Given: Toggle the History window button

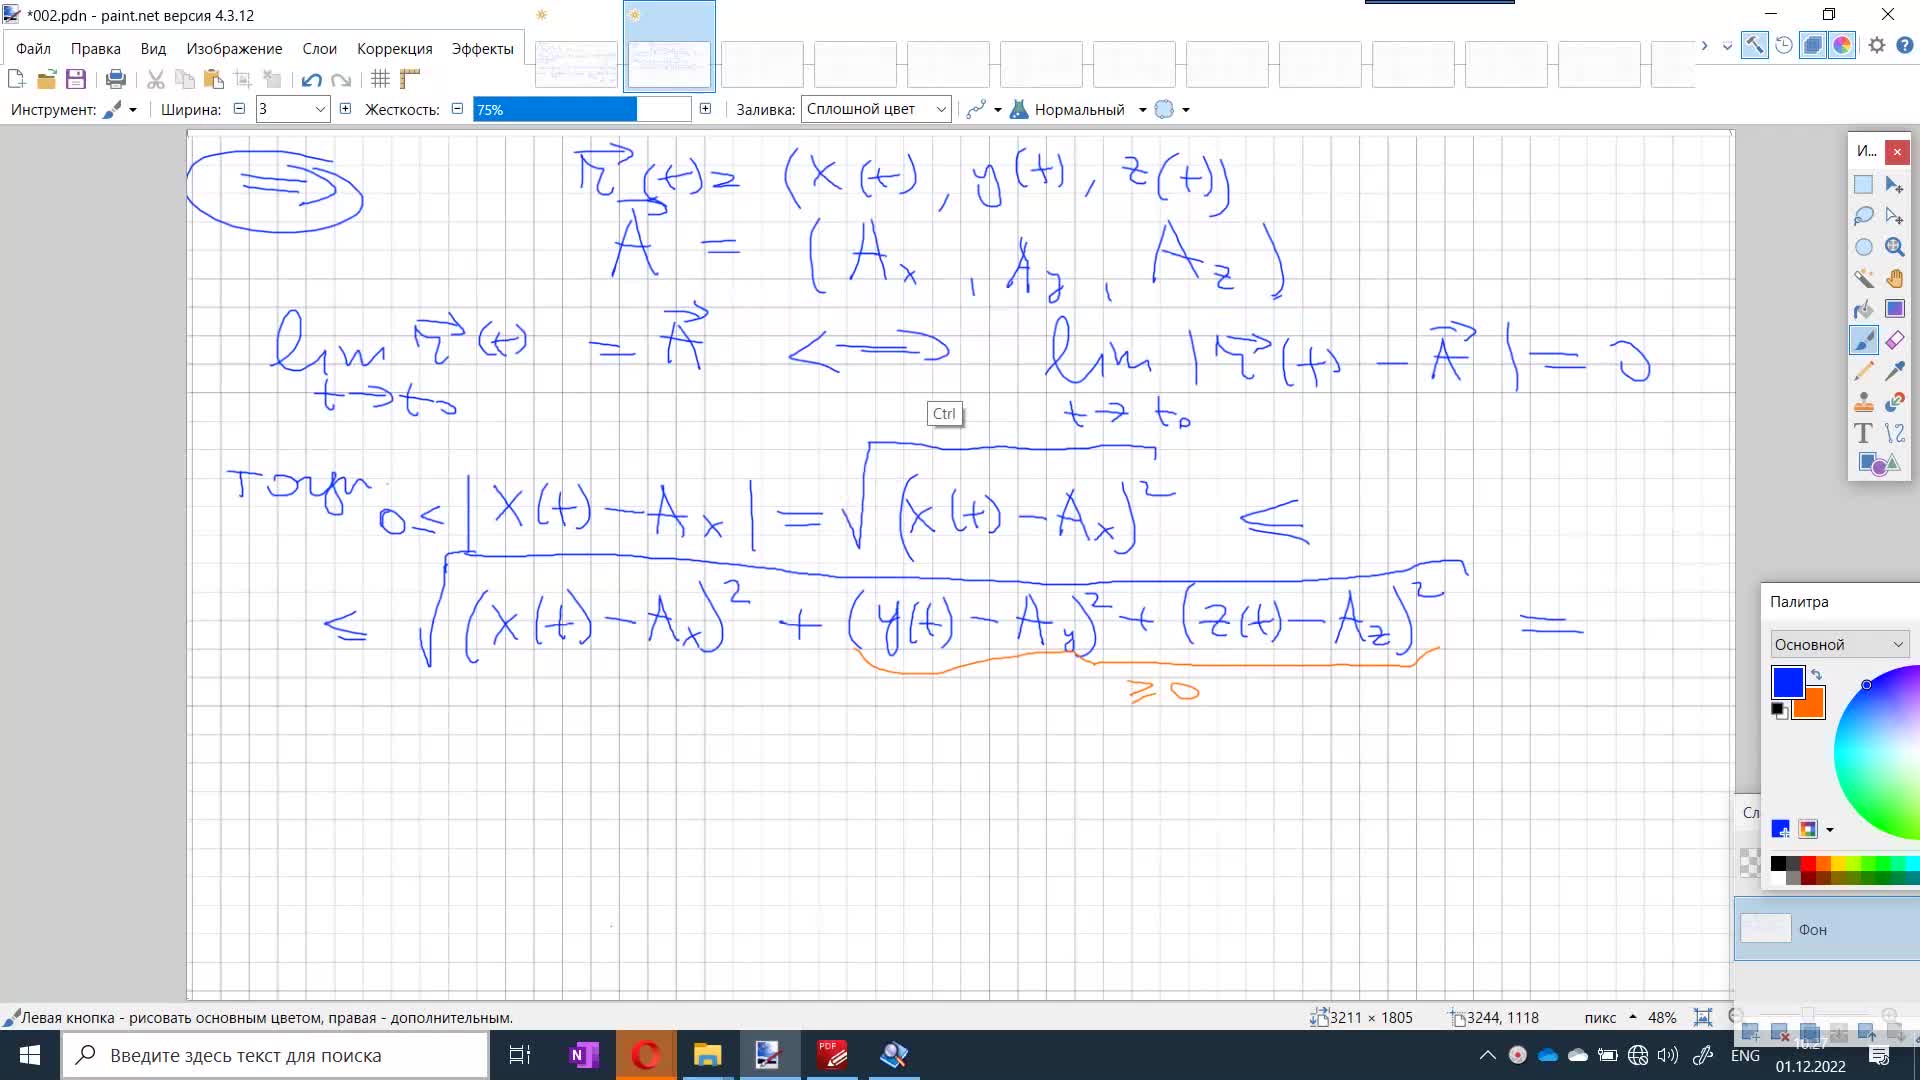Looking at the screenshot, I should point(1784,45).
